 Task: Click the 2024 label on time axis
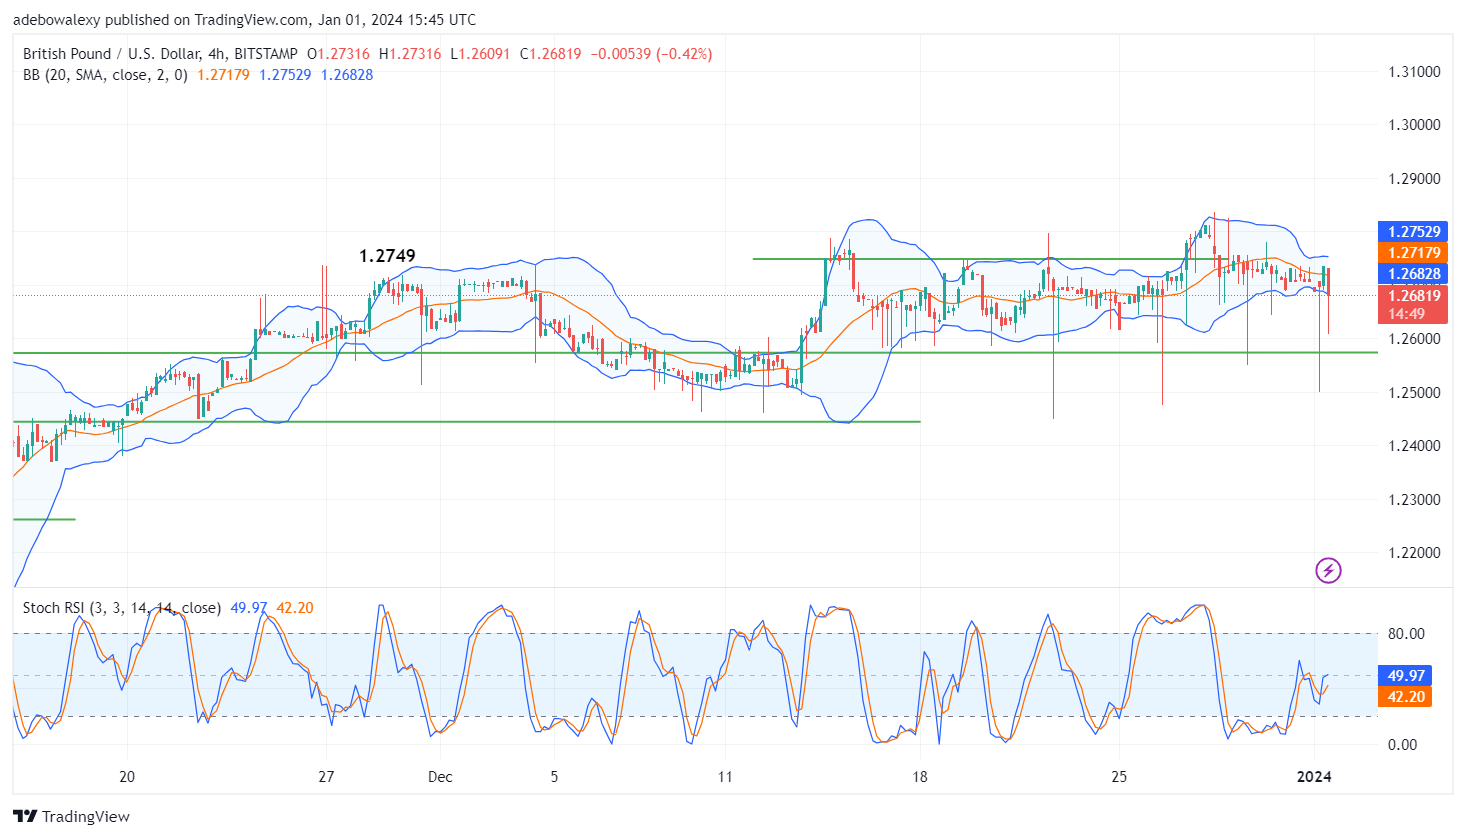(x=1314, y=777)
